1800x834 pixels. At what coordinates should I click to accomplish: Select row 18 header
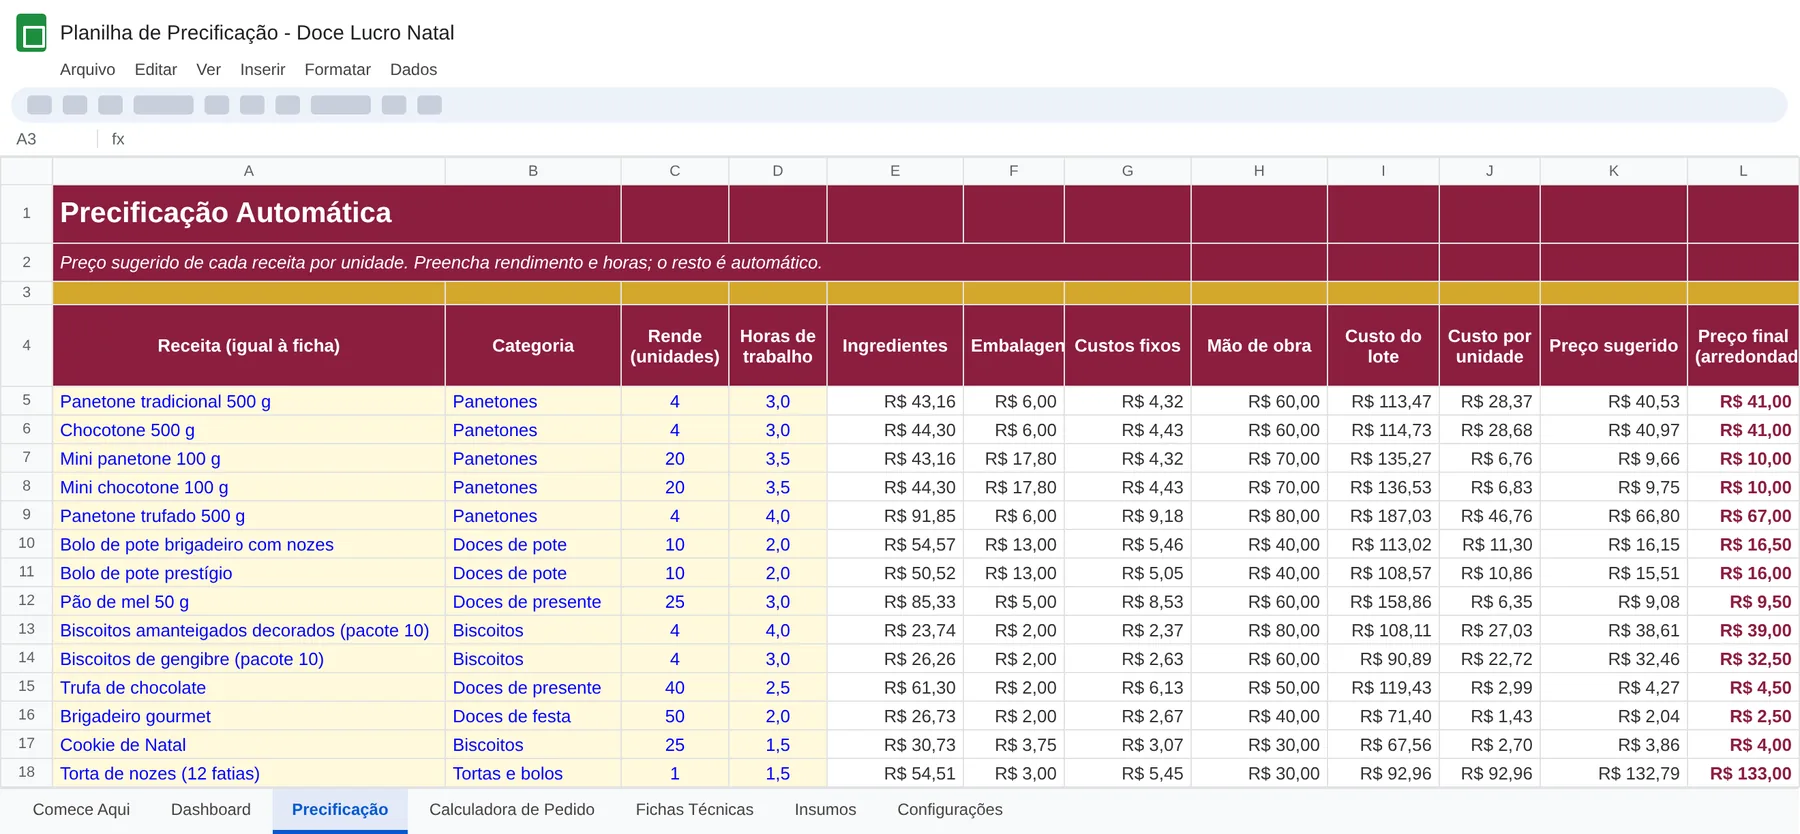pyautogui.click(x=26, y=773)
